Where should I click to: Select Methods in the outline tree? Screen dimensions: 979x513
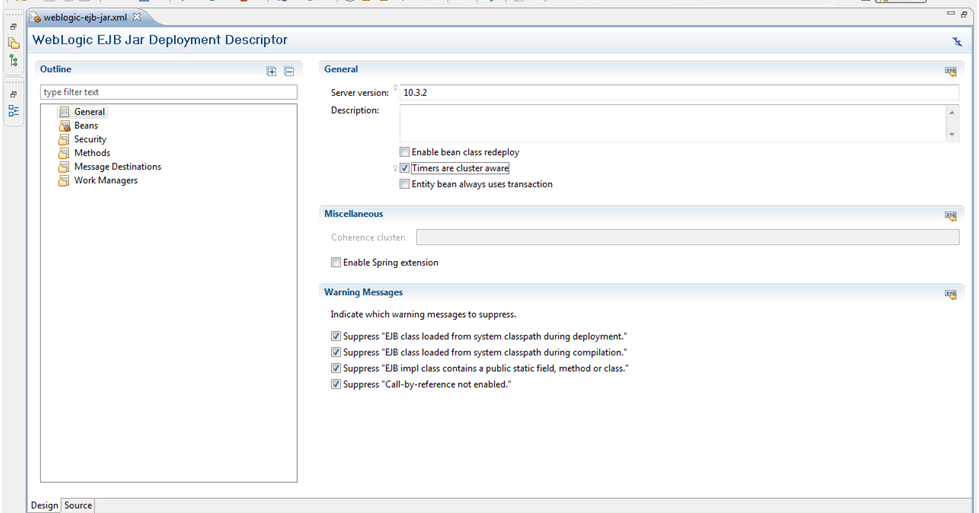(x=92, y=153)
